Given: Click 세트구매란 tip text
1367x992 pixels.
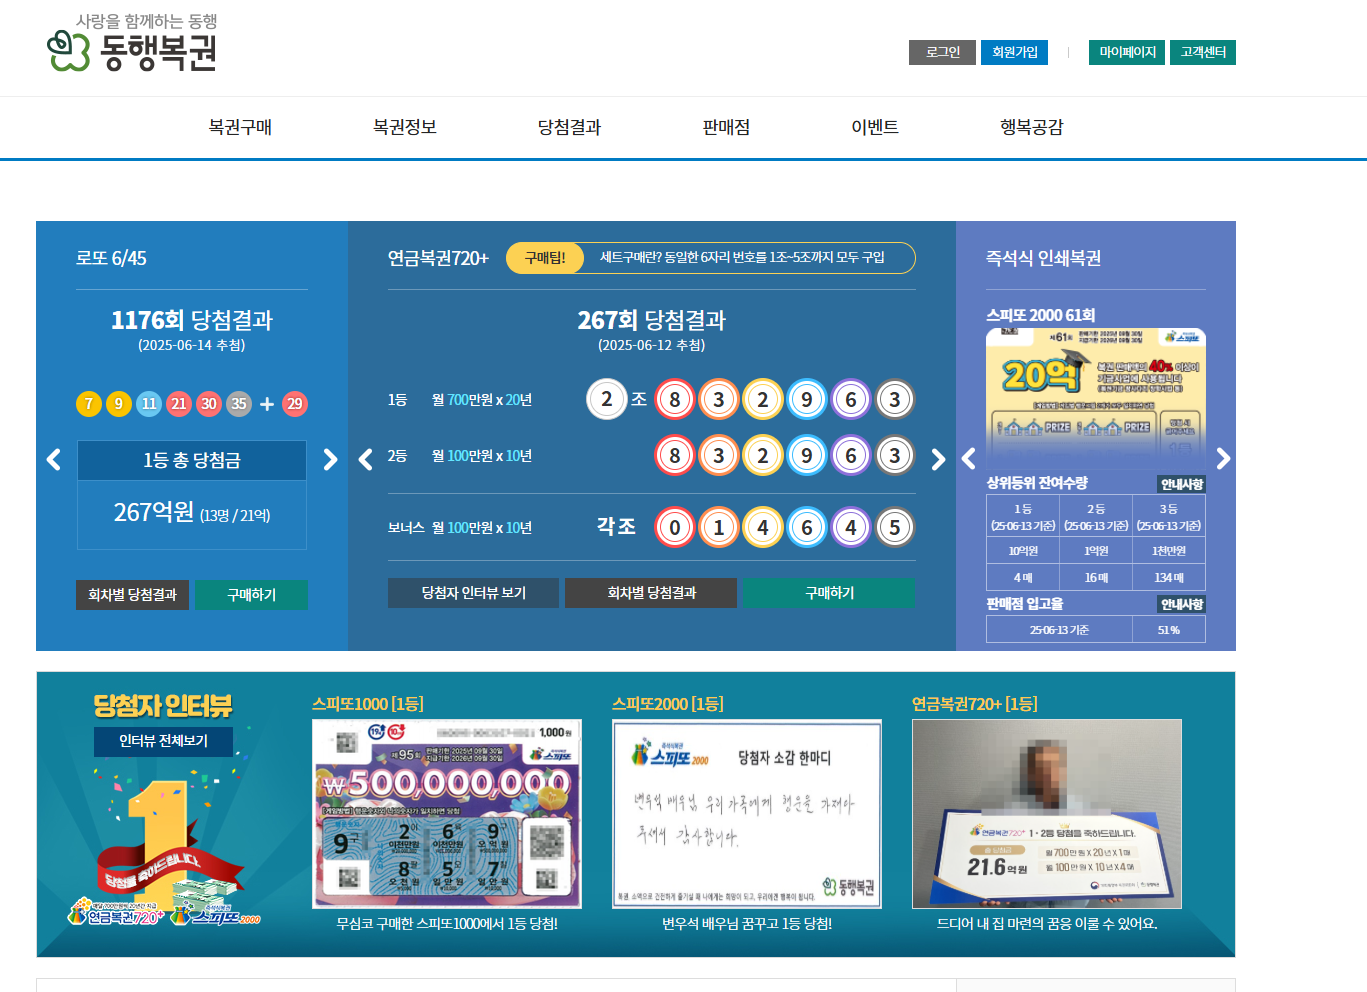Looking at the screenshot, I should tap(742, 258).
